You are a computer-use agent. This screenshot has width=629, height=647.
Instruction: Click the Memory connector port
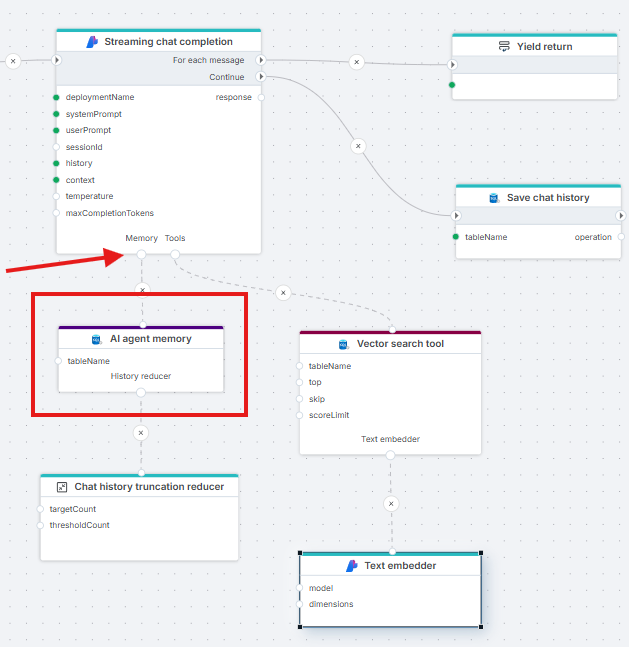pos(141,254)
